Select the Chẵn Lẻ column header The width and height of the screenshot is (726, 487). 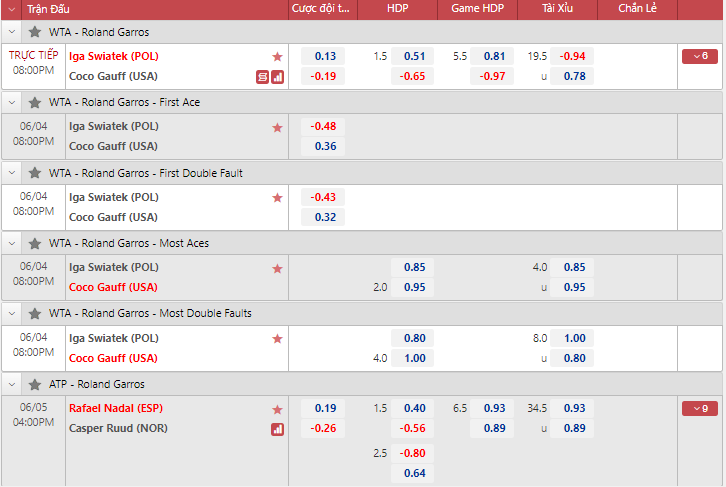[x=637, y=8]
